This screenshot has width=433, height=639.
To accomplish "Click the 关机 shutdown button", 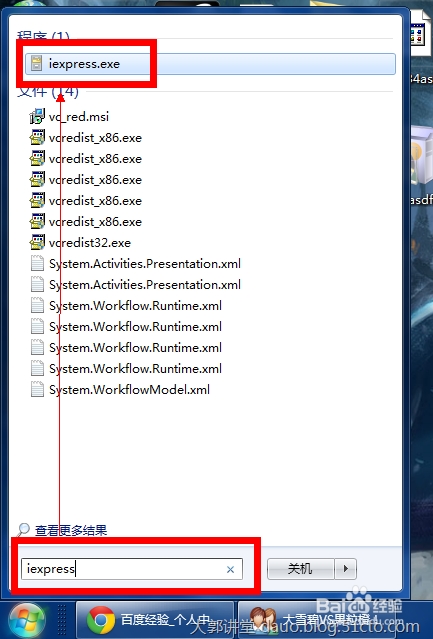I will (301, 568).
